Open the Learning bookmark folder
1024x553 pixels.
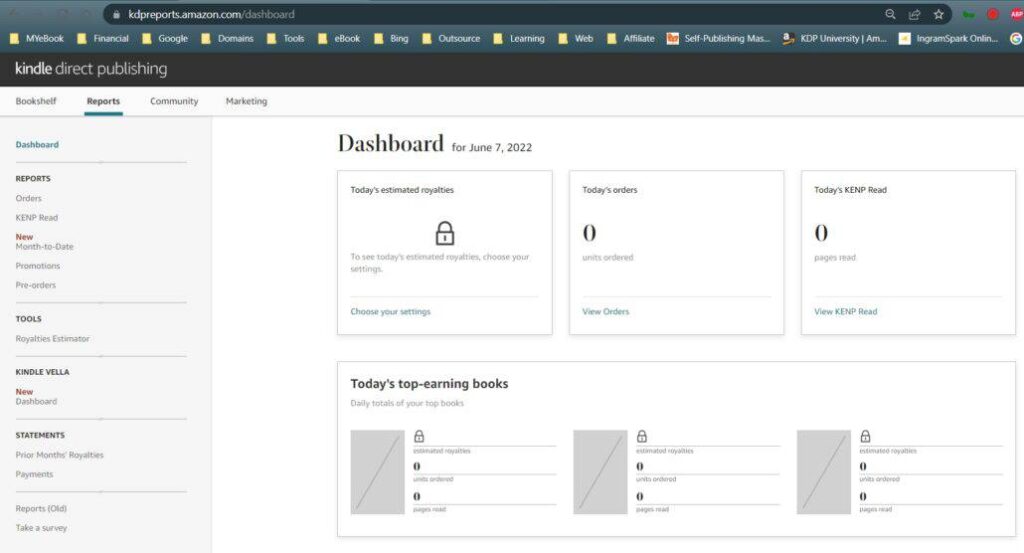tap(519, 39)
